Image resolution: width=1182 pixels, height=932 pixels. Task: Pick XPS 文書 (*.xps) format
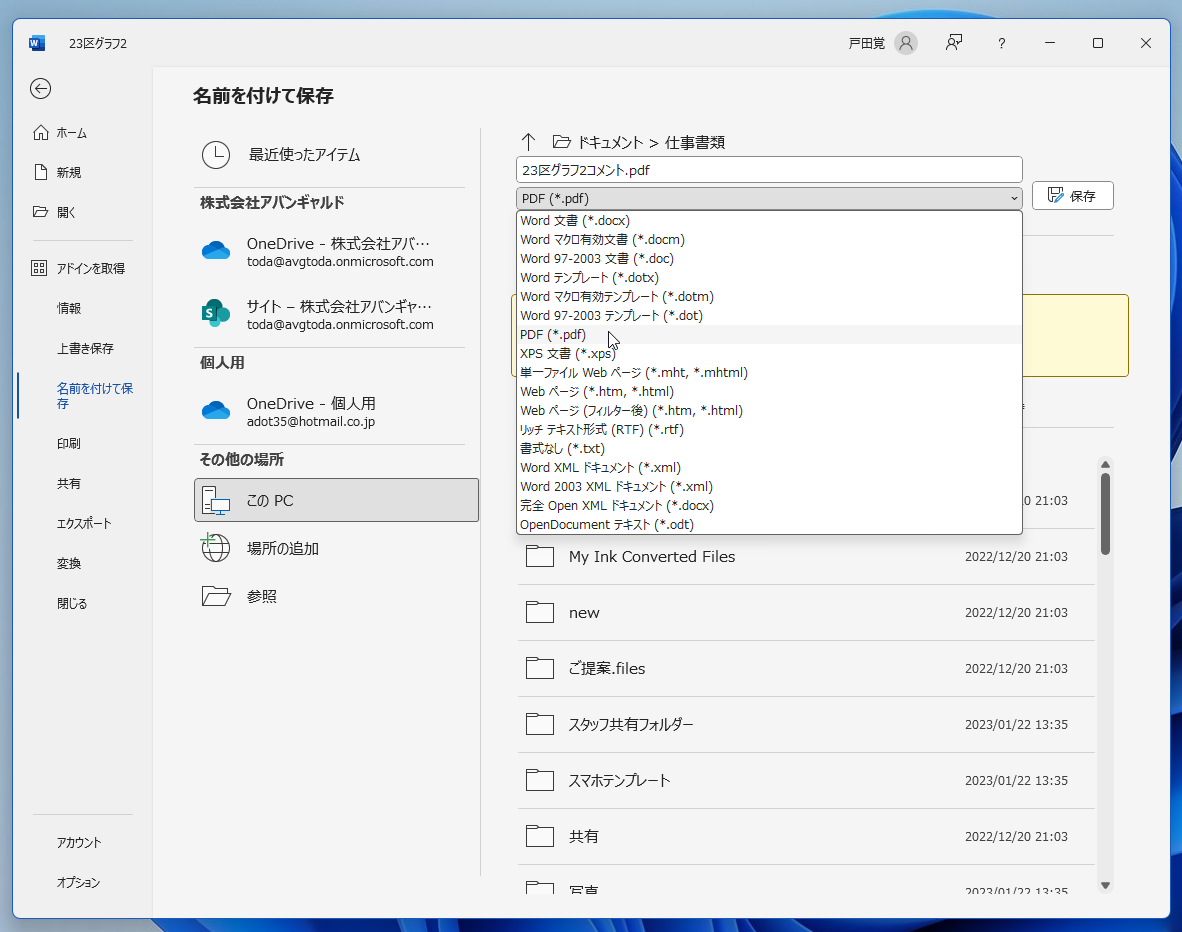pos(769,354)
